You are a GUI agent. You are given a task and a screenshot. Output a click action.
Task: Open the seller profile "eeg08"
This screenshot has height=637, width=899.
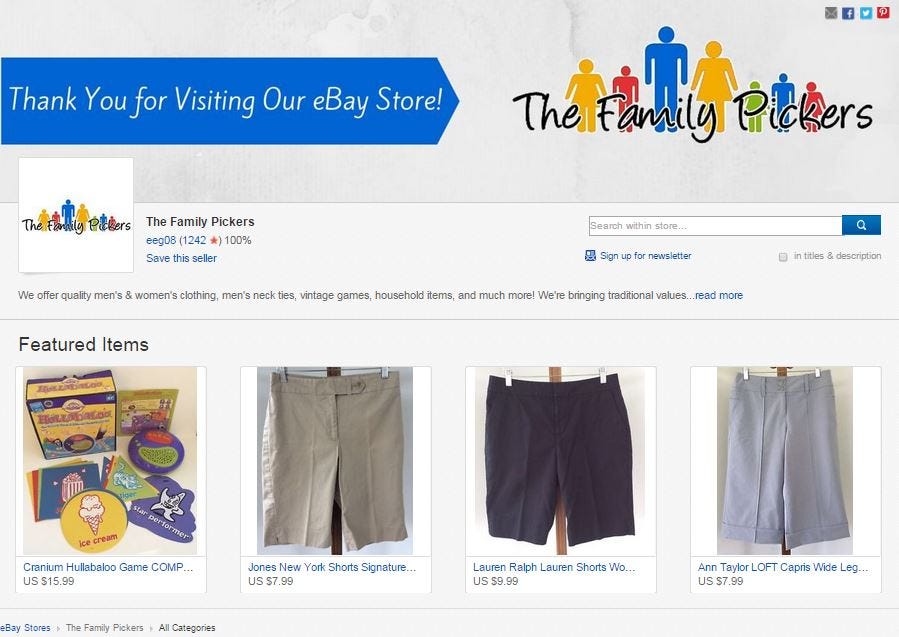[x=160, y=240]
